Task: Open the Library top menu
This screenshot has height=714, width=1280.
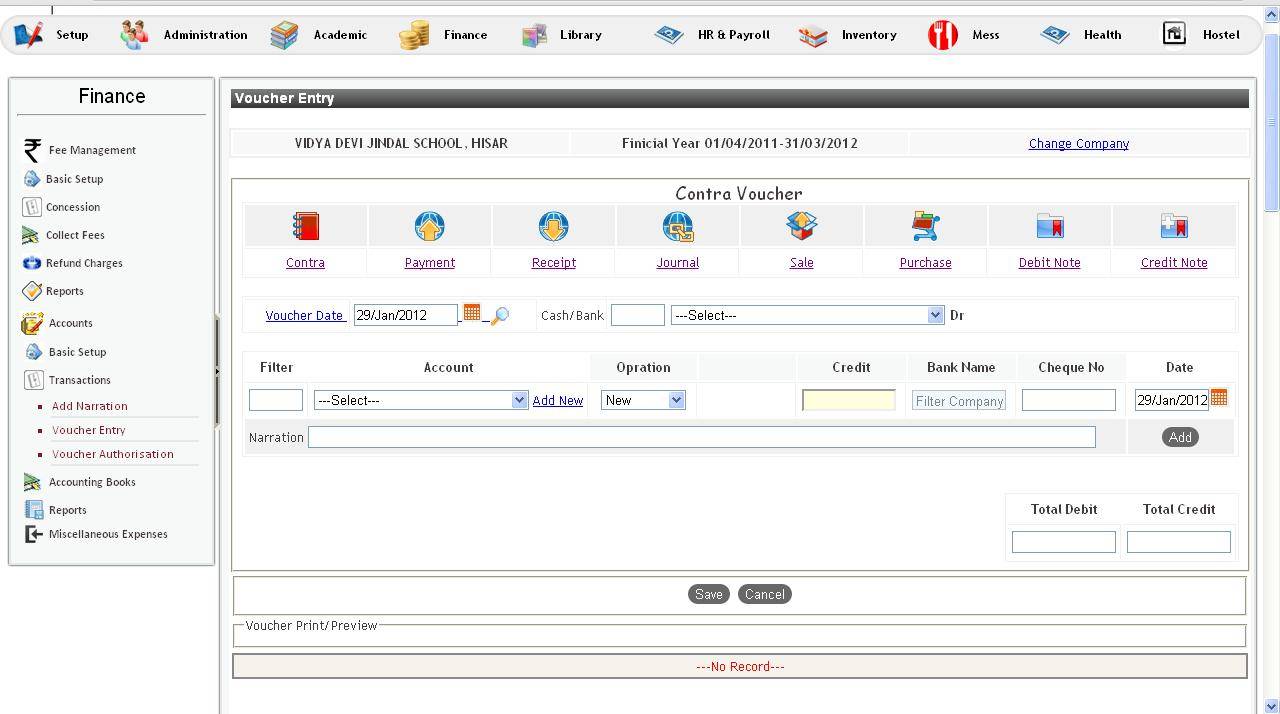Action: [x=581, y=34]
